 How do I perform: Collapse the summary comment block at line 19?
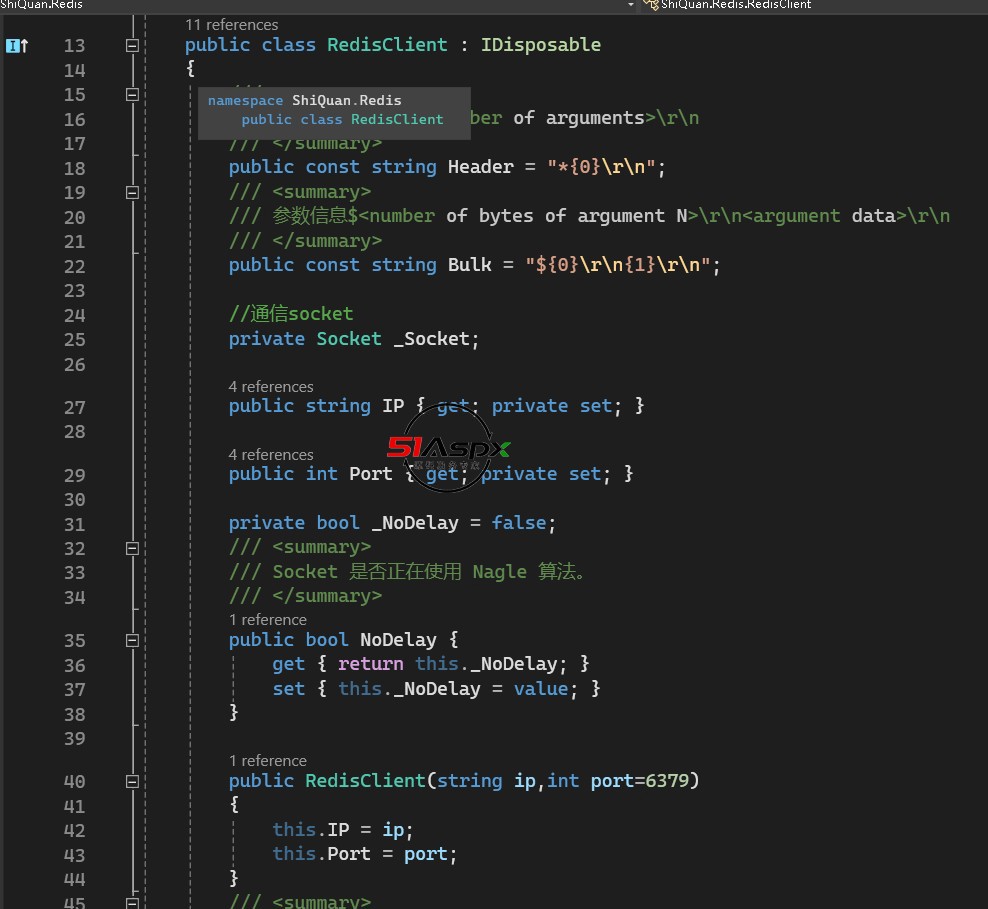point(131,192)
